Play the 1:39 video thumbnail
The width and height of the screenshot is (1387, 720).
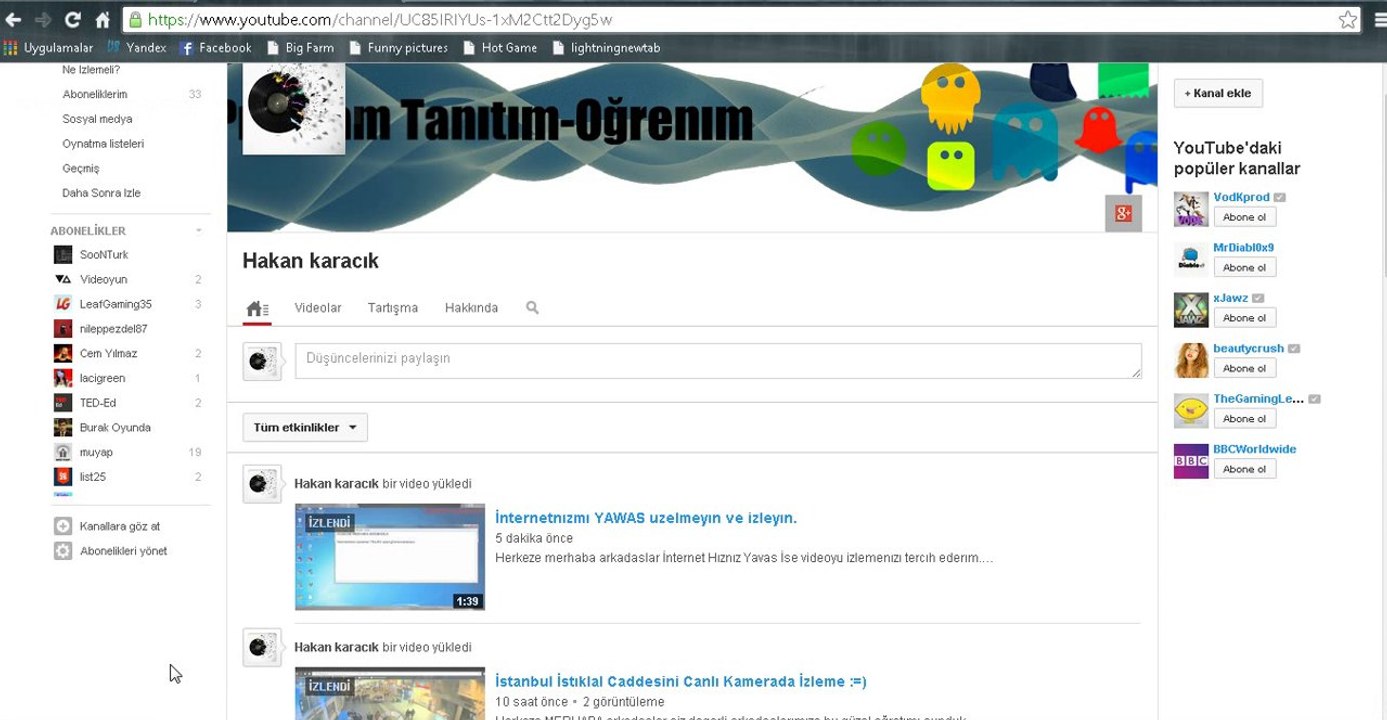pos(390,557)
